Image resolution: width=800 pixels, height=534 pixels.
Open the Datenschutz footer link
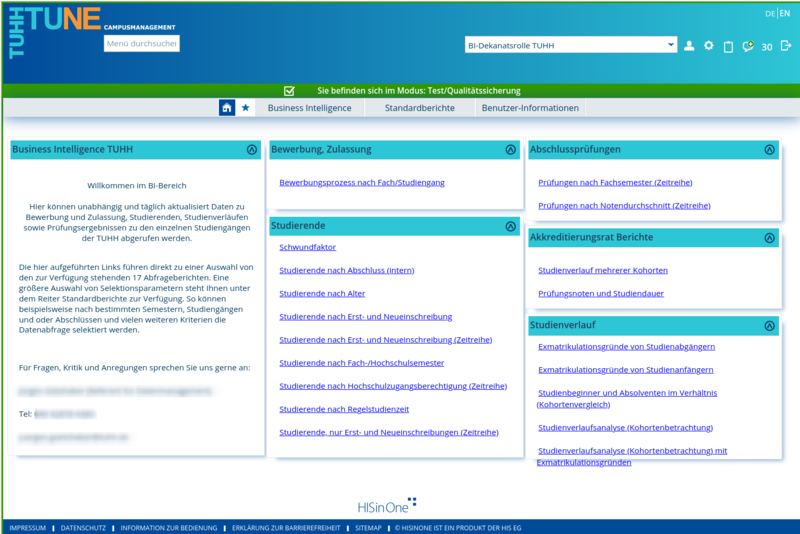(83, 528)
